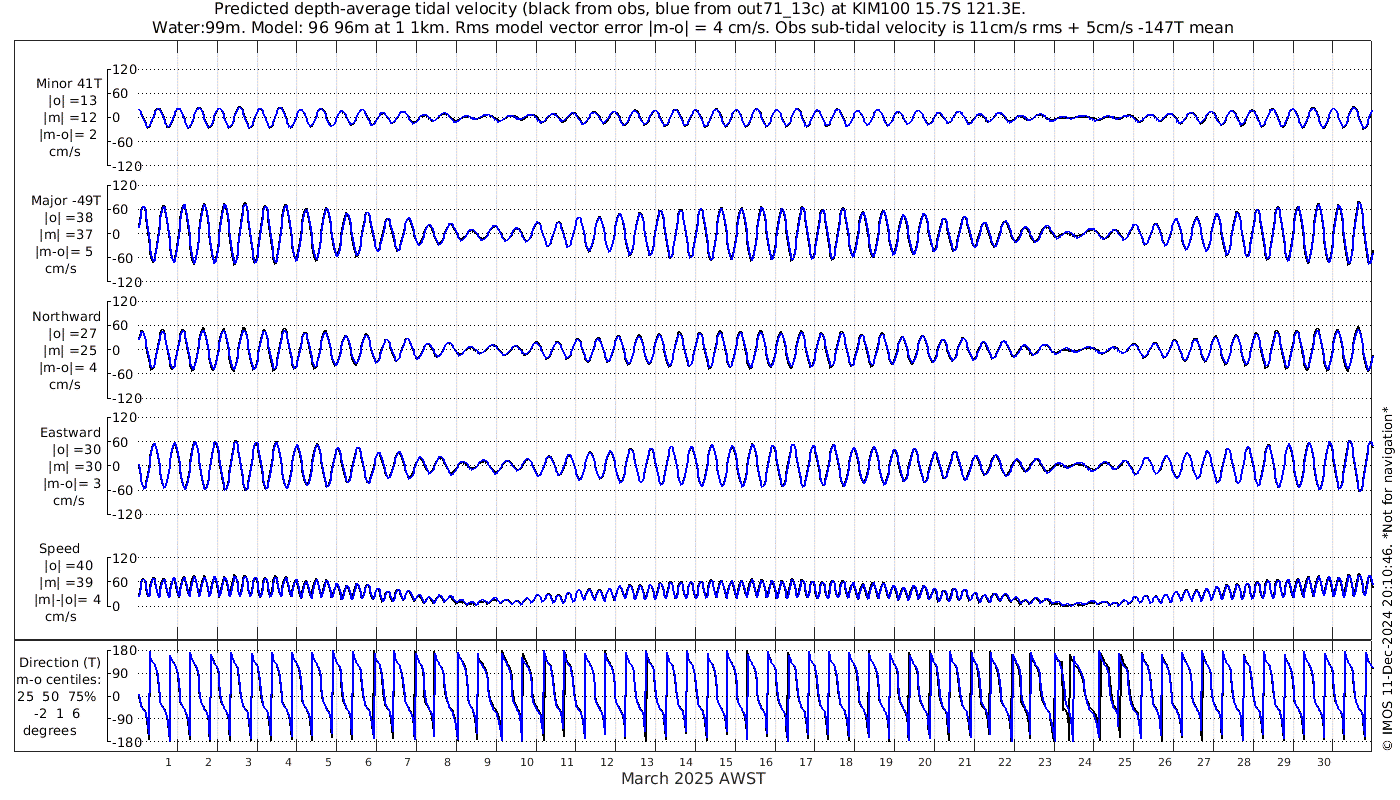Click the day 1 label on date axis

click(168, 762)
